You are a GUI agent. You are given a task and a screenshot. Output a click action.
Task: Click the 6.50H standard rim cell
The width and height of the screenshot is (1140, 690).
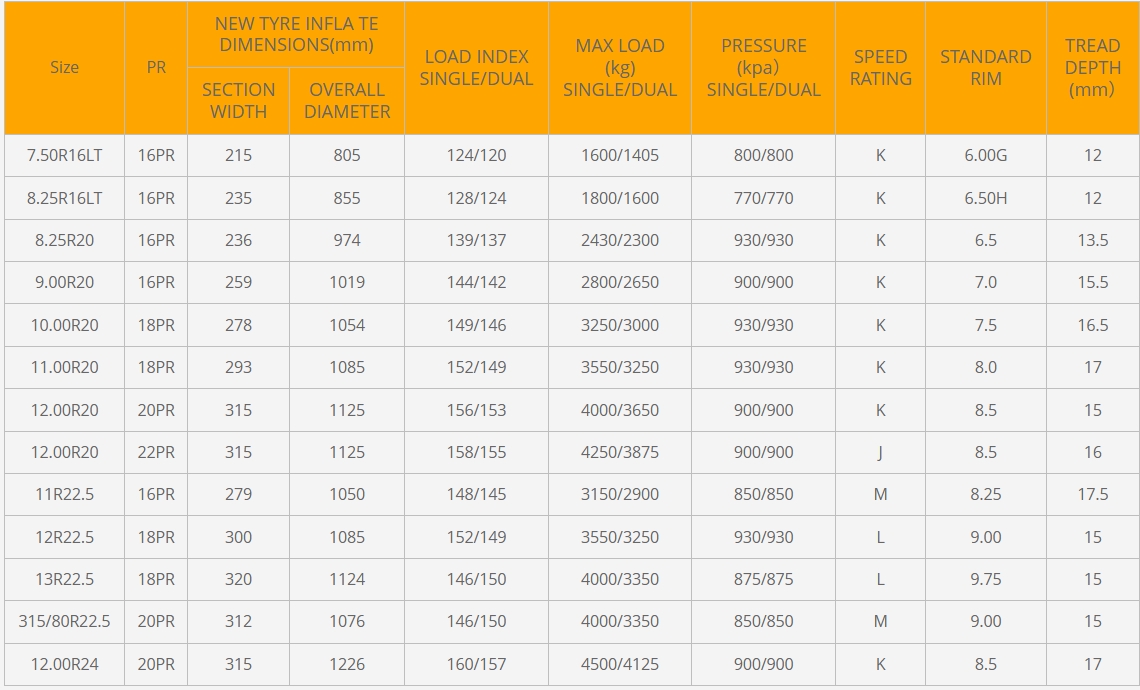(x=985, y=198)
